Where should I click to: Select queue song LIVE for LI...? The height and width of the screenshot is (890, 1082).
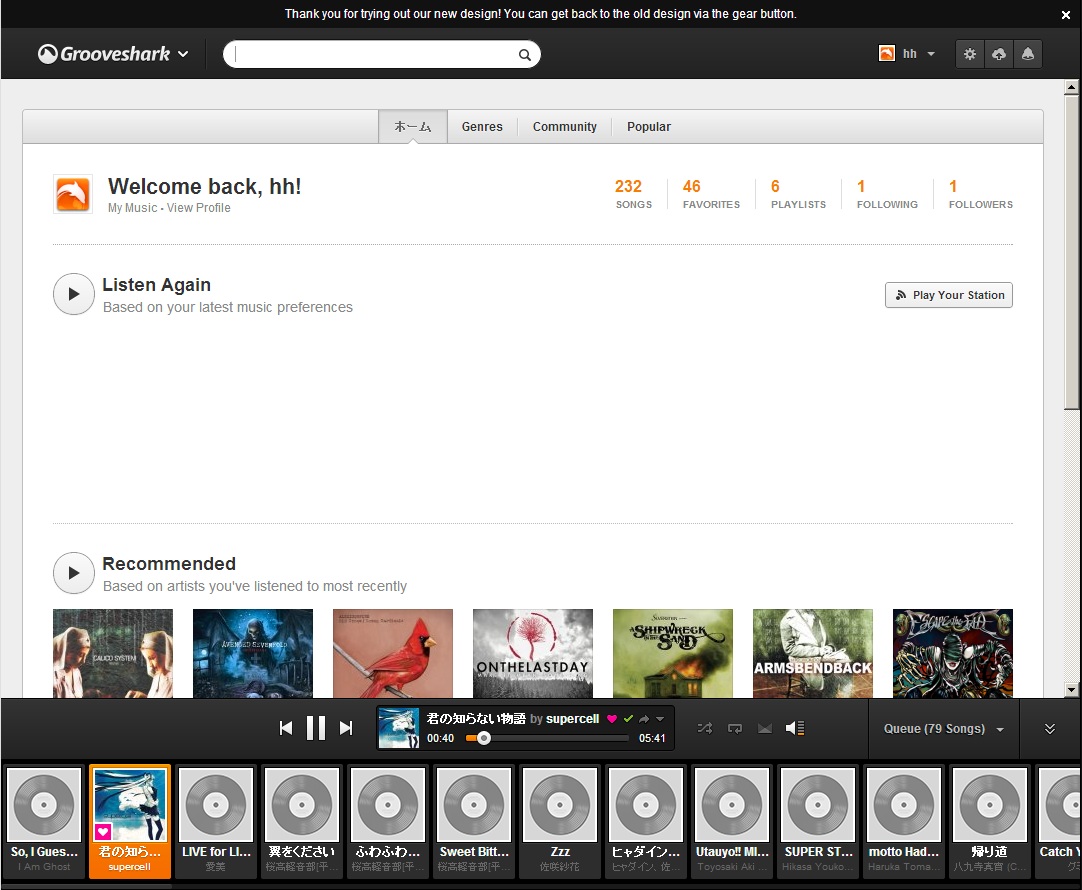point(216,821)
